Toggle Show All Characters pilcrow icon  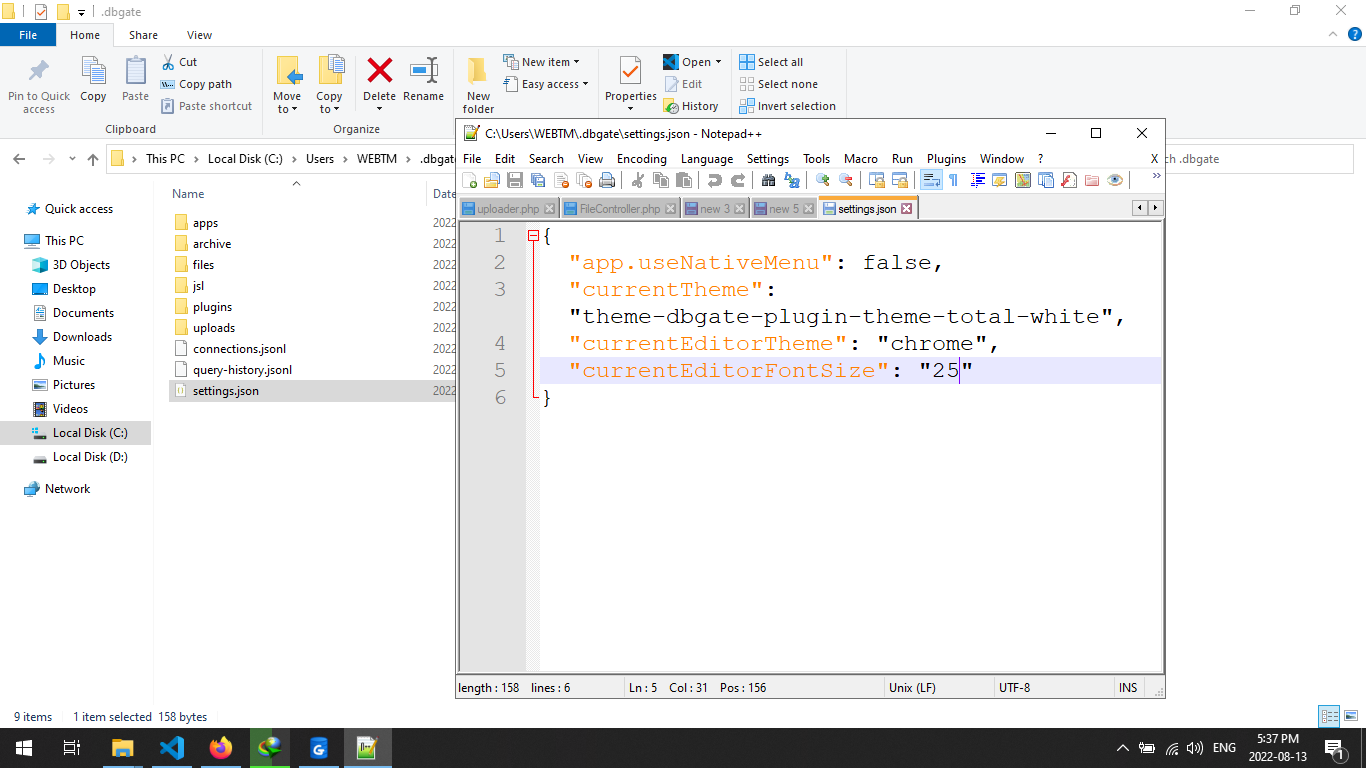click(x=953, y=180)
